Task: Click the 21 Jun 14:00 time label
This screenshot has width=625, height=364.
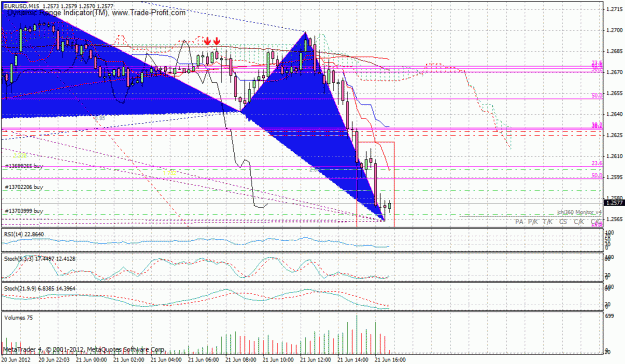Action: (353, 360)
